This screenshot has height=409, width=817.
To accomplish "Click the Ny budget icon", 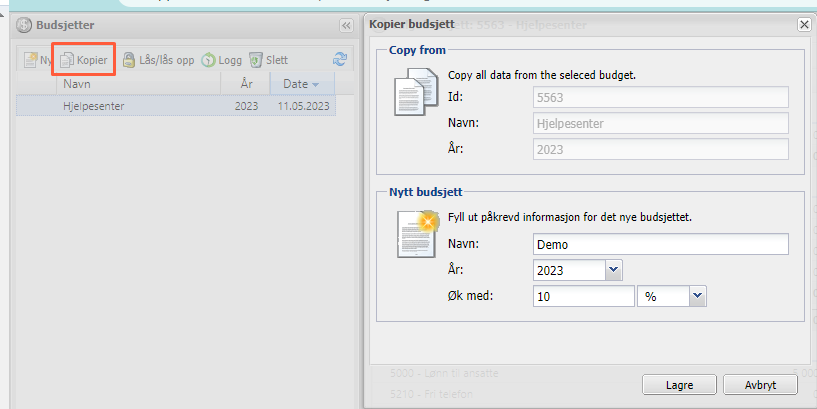I will (31, 60).
